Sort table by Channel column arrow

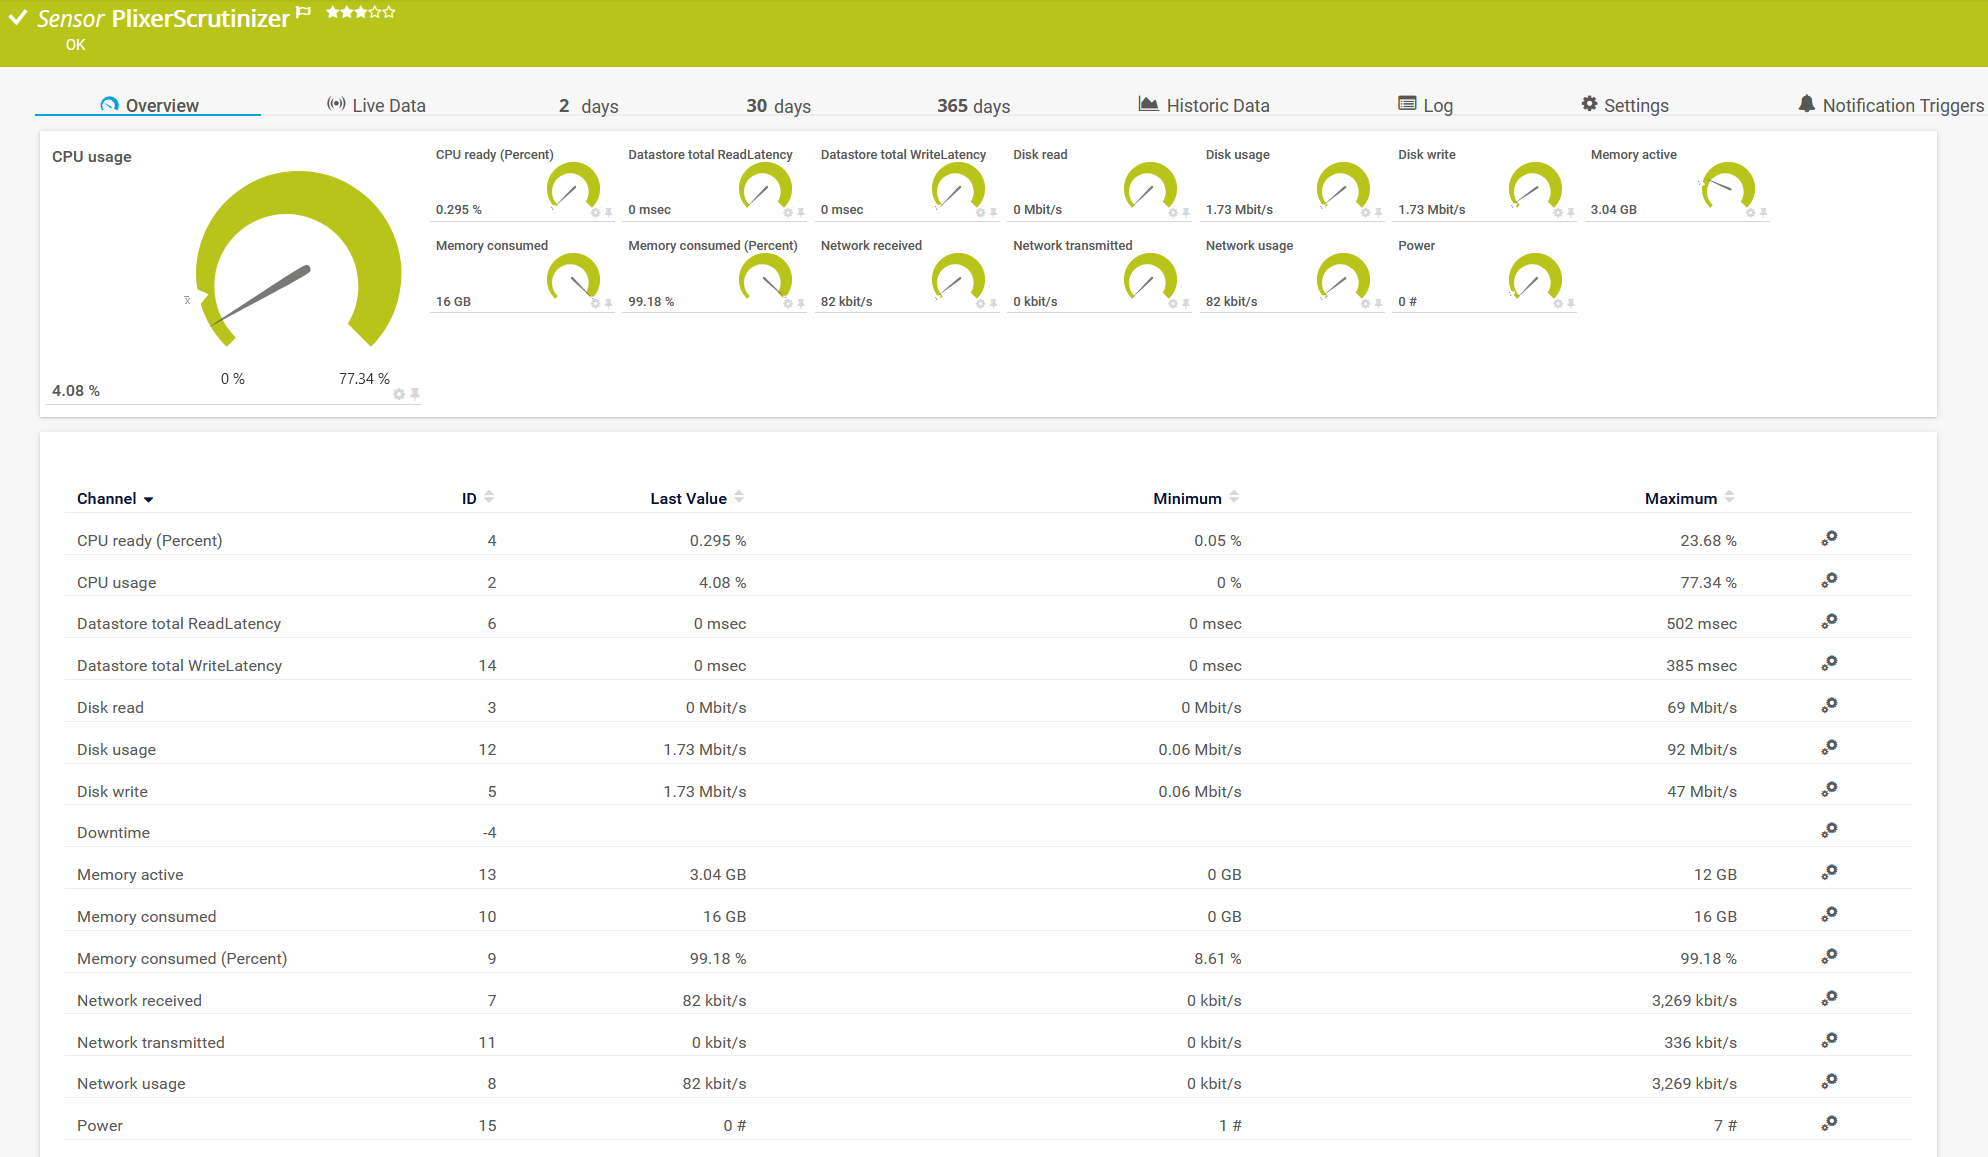coord(149,499)
